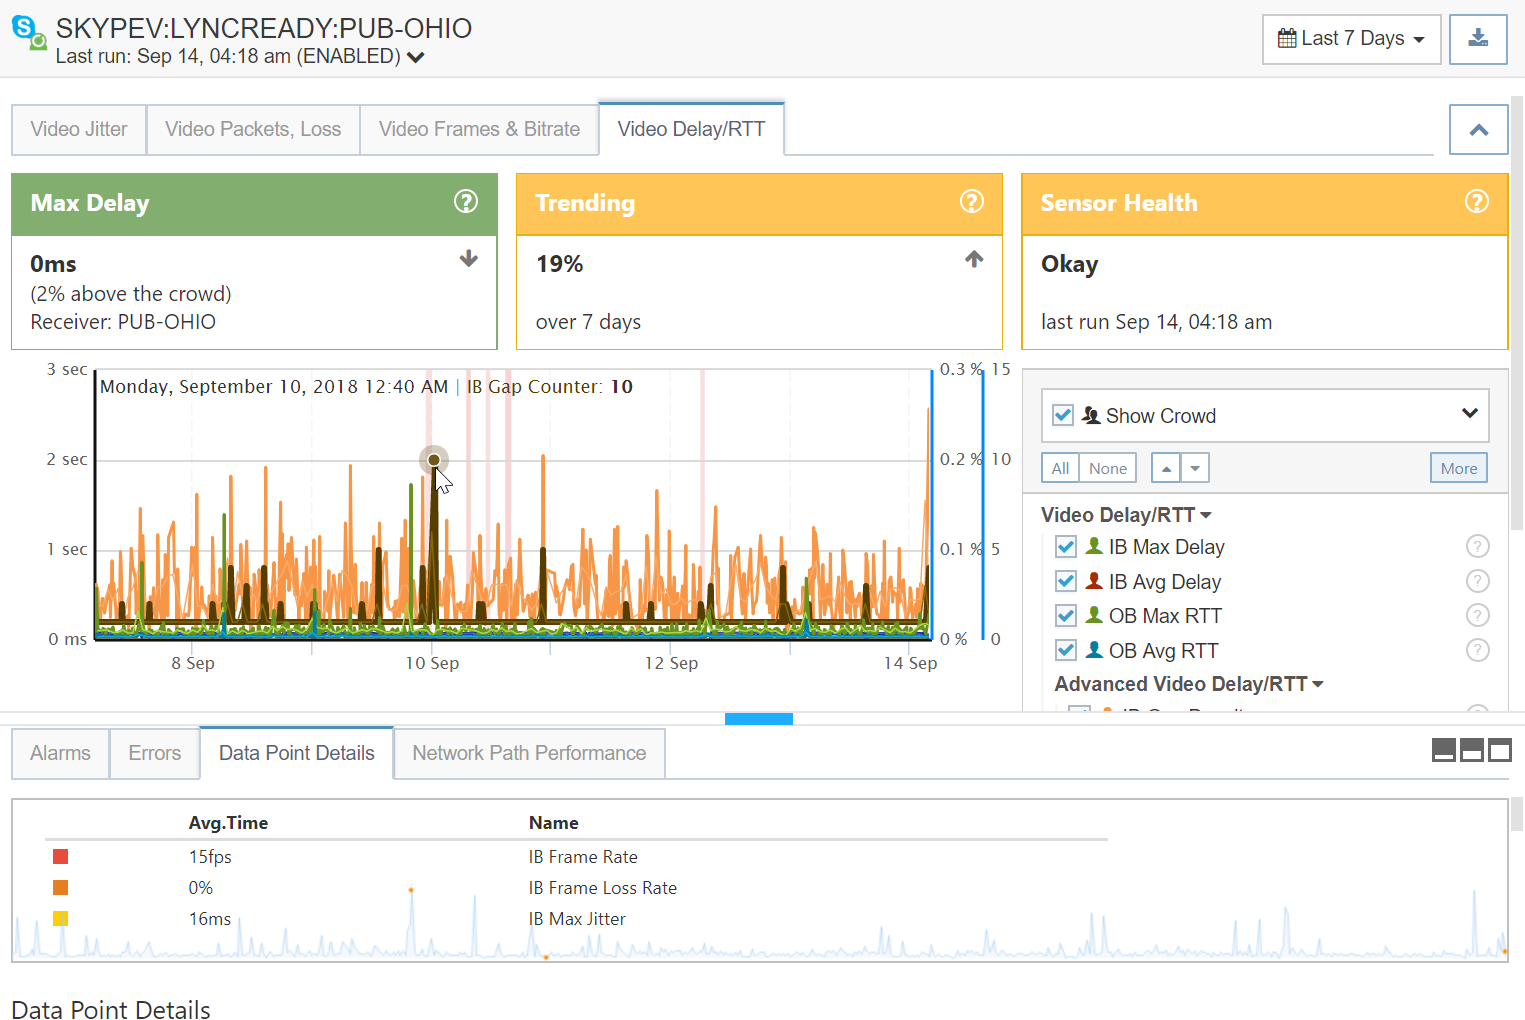Click help icon beside OB Max RTT
Viewport: 1525px width, 1020px height.
pyautogui.click(x=1477, y=615)
